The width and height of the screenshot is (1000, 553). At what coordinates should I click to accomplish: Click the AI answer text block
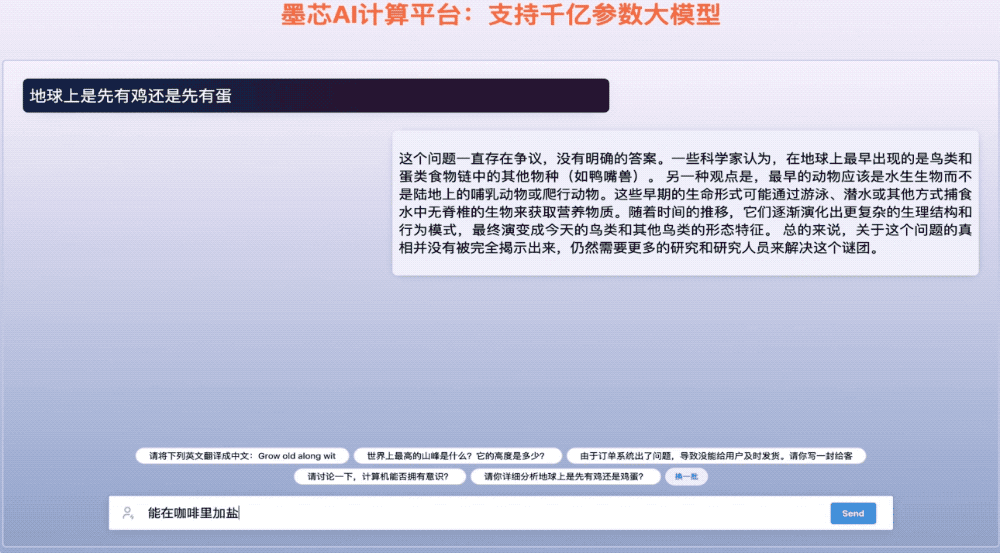[x=685, y=203]
